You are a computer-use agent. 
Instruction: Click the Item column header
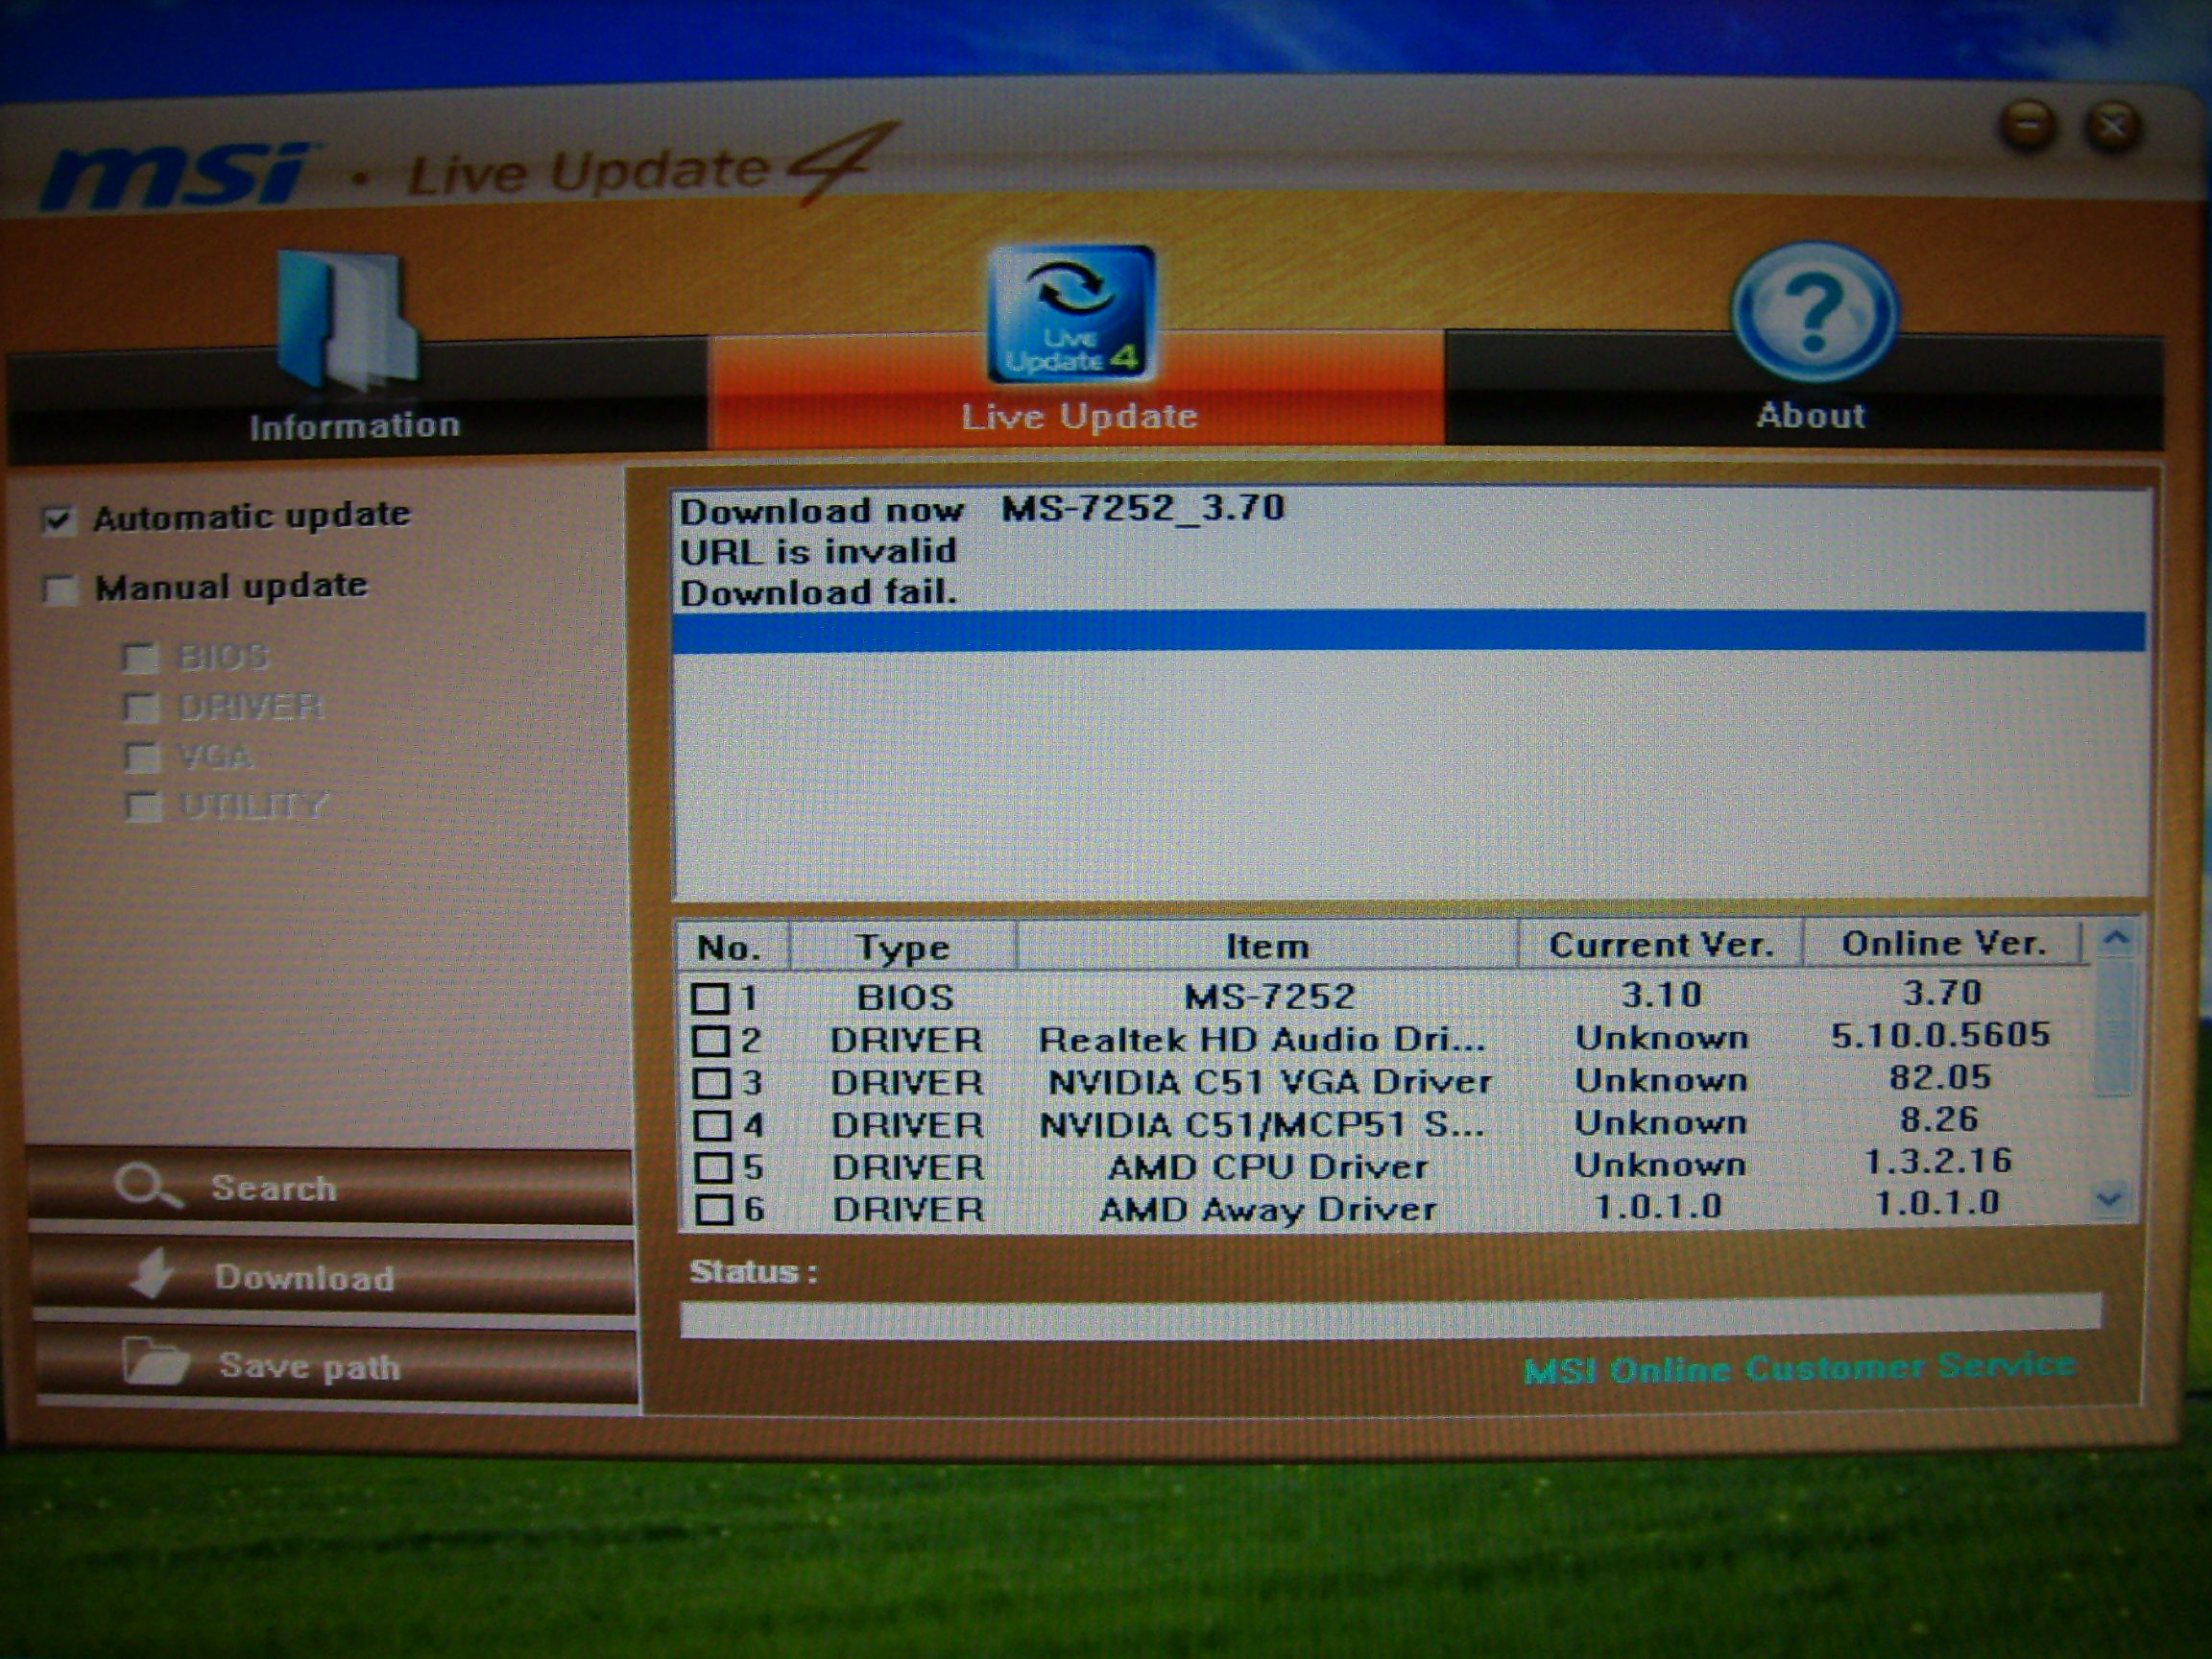(x=1267, y=946)
